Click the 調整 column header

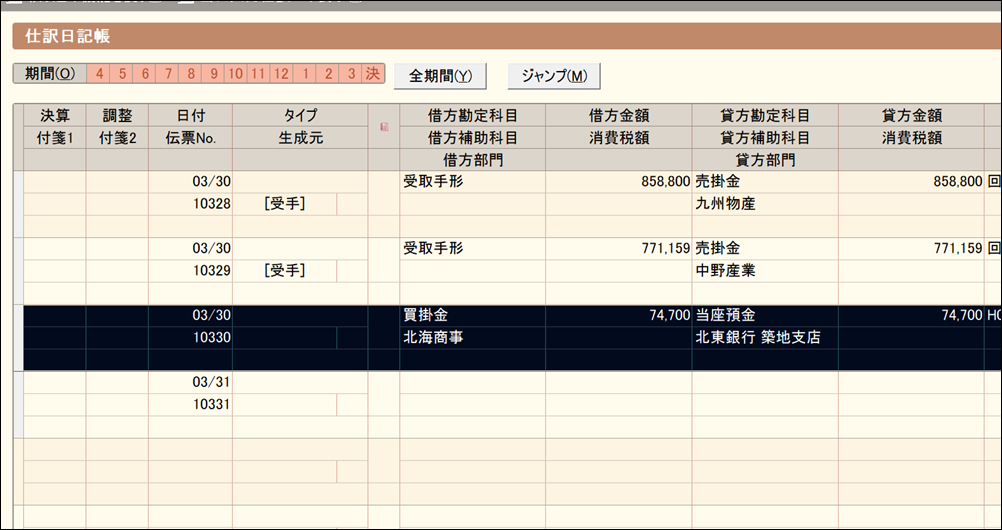117,116
